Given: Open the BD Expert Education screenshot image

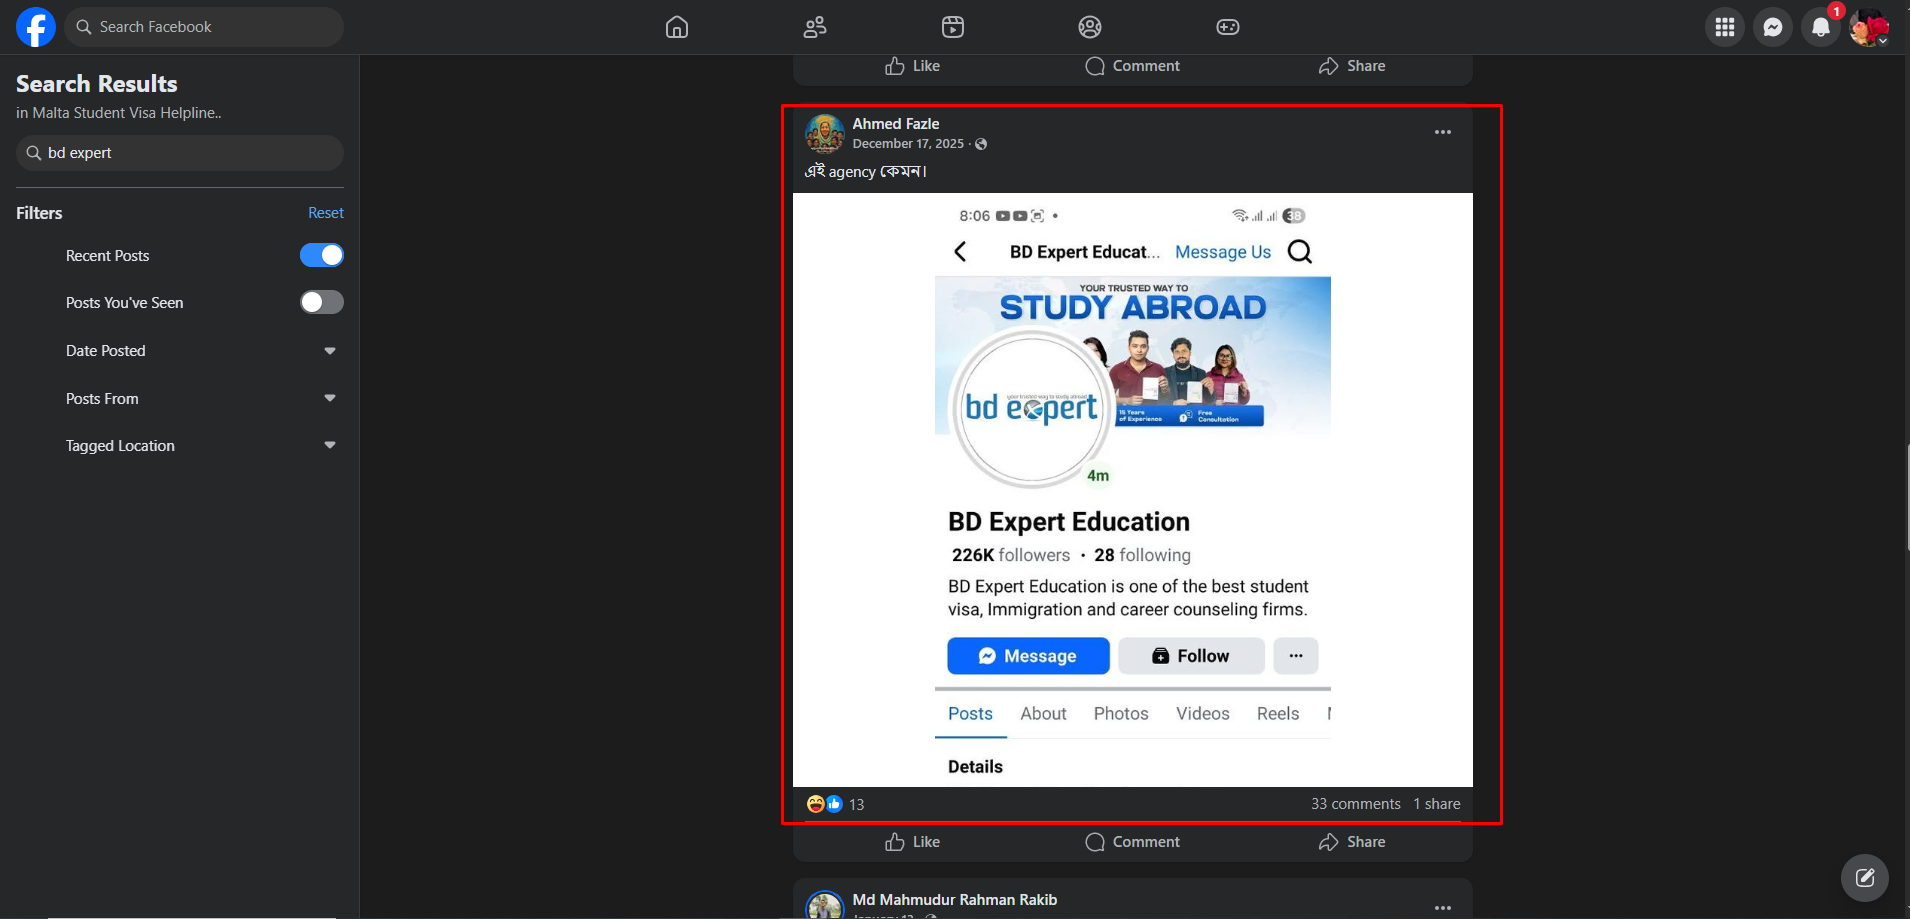Looking at the screenshot, I should click(x=1133, y=490).
